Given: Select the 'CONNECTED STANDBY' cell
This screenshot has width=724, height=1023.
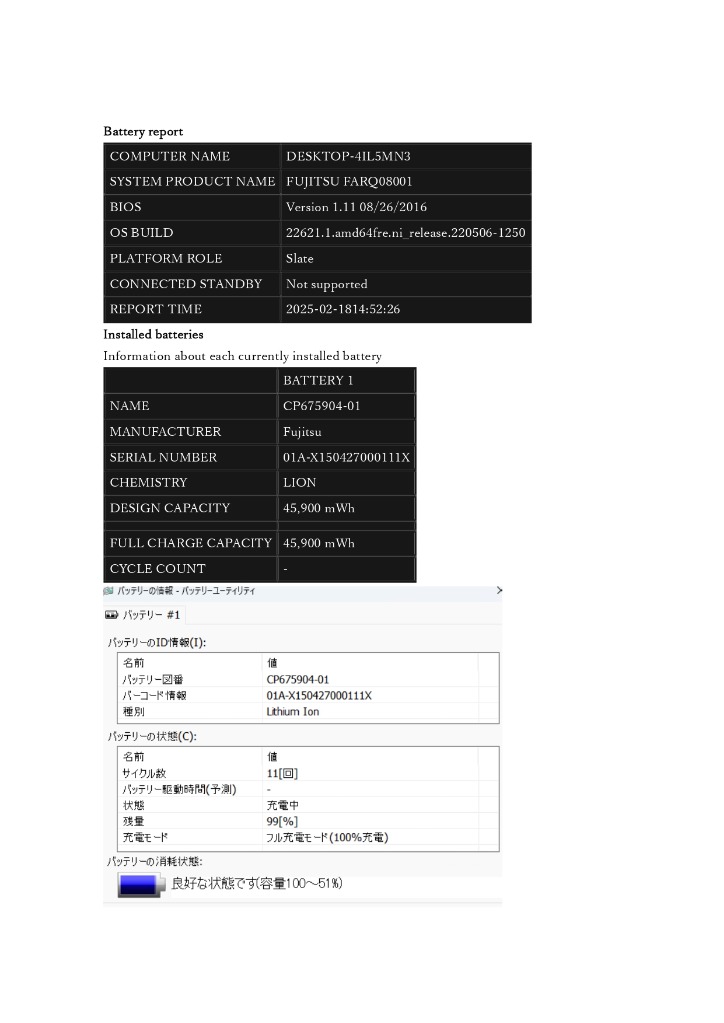Looking at the screenshot, I should 192,284.
